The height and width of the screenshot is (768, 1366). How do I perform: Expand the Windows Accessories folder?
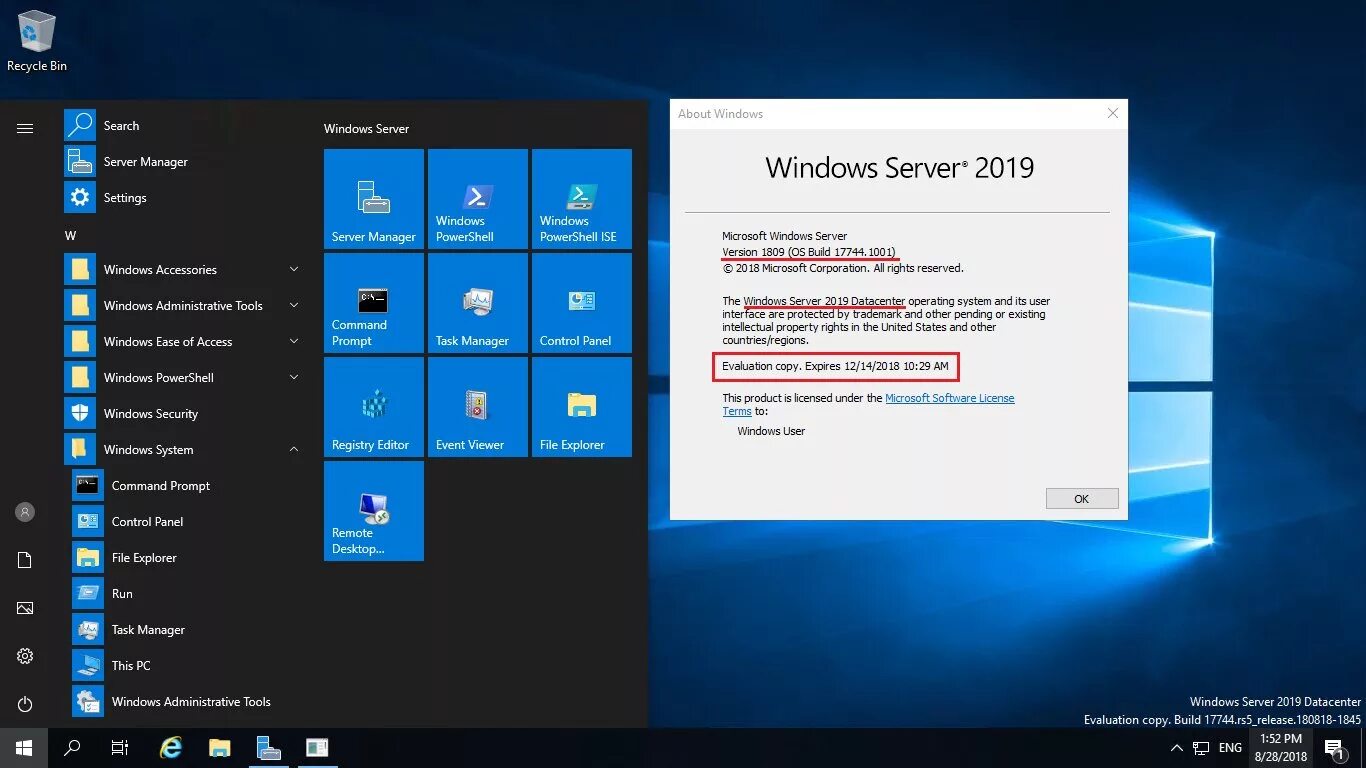coord(185,270)
